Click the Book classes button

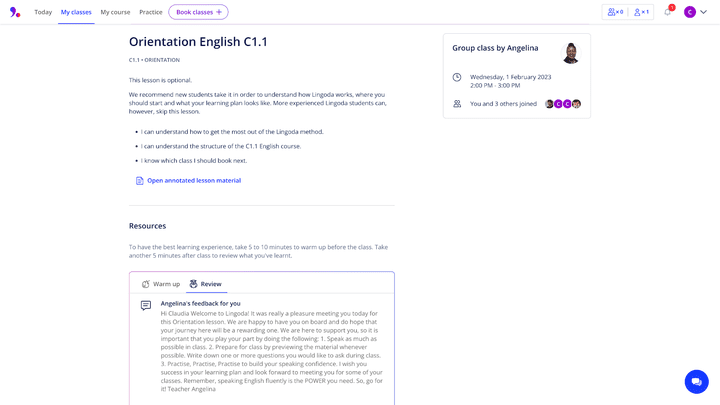(198, 12)
